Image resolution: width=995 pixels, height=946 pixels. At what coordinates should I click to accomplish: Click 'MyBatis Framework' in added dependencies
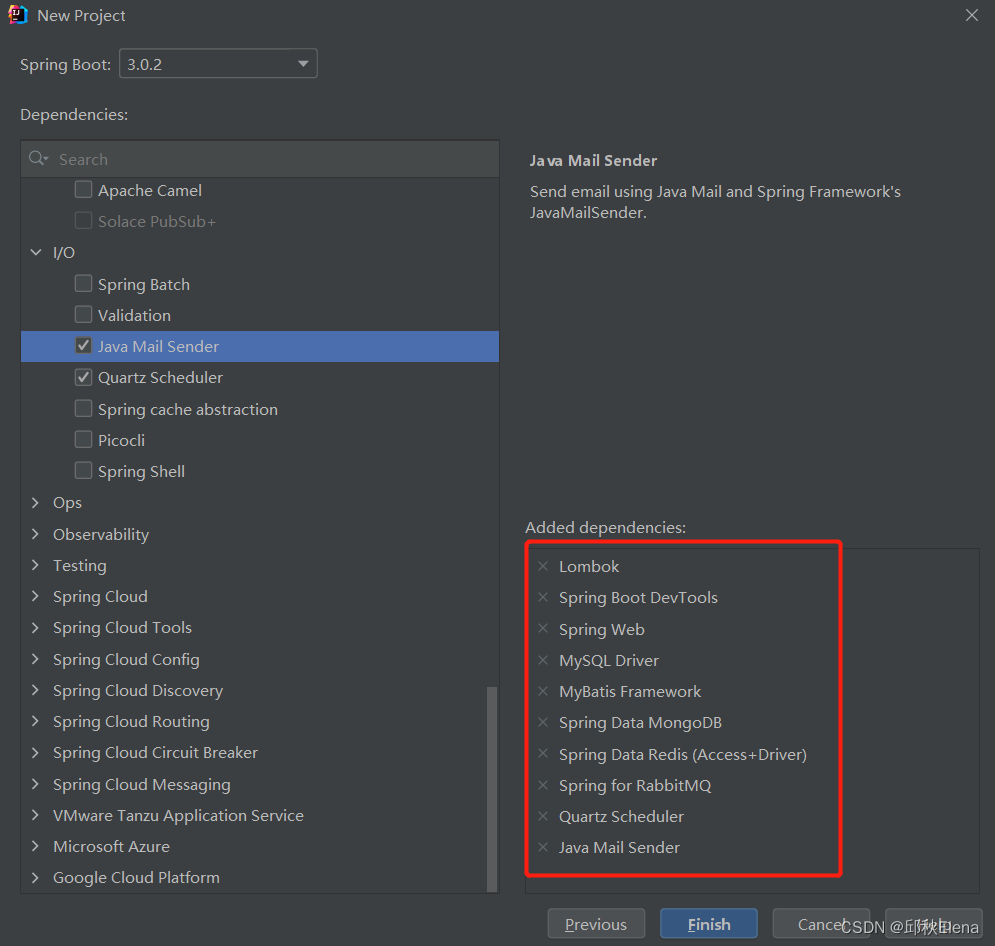(629, 692)
